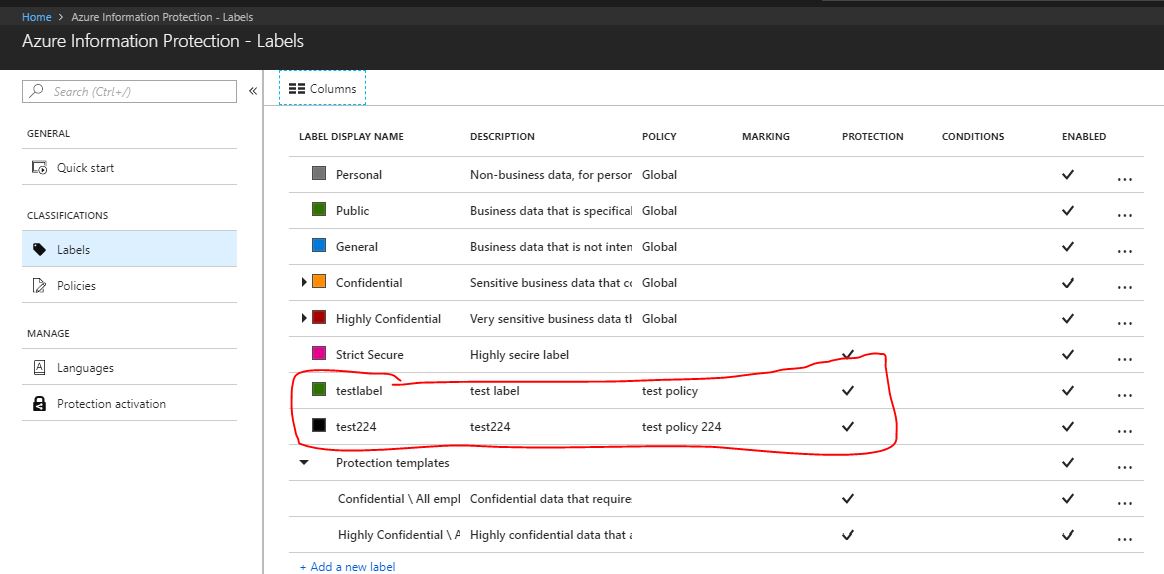
Task: Click the 'test policy 224' policy cell
Action: 681,426
